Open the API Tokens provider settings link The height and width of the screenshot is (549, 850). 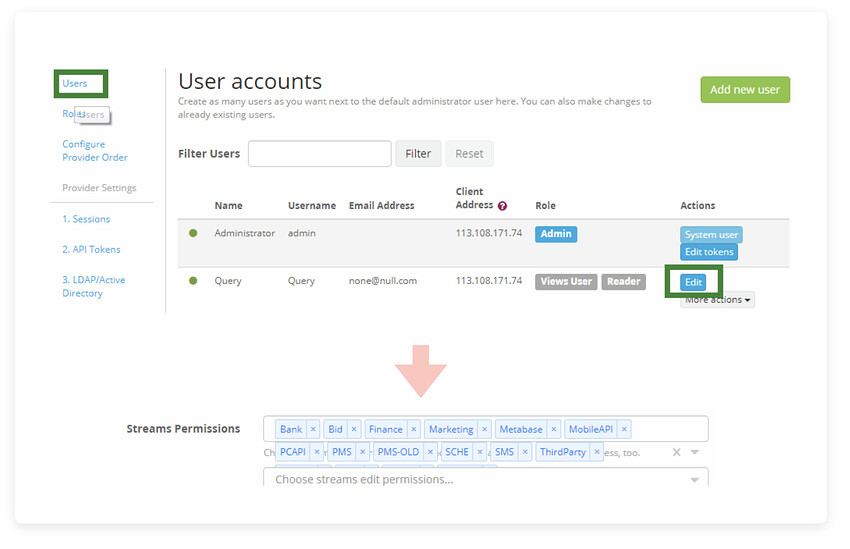(x=91, y=249)
